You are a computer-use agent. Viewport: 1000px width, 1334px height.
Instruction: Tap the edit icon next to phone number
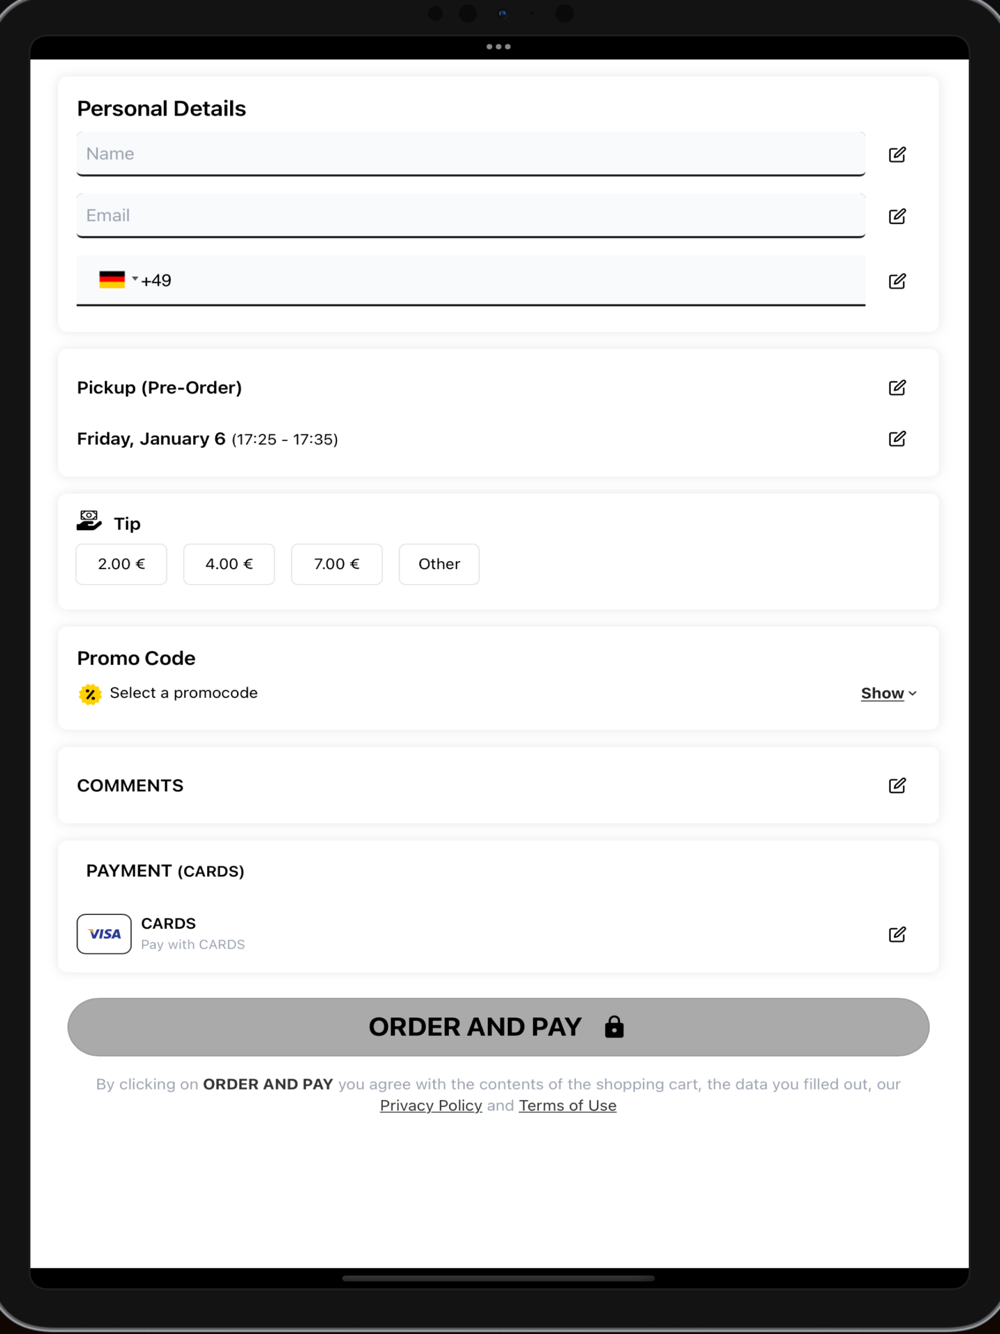pos(897,281)
